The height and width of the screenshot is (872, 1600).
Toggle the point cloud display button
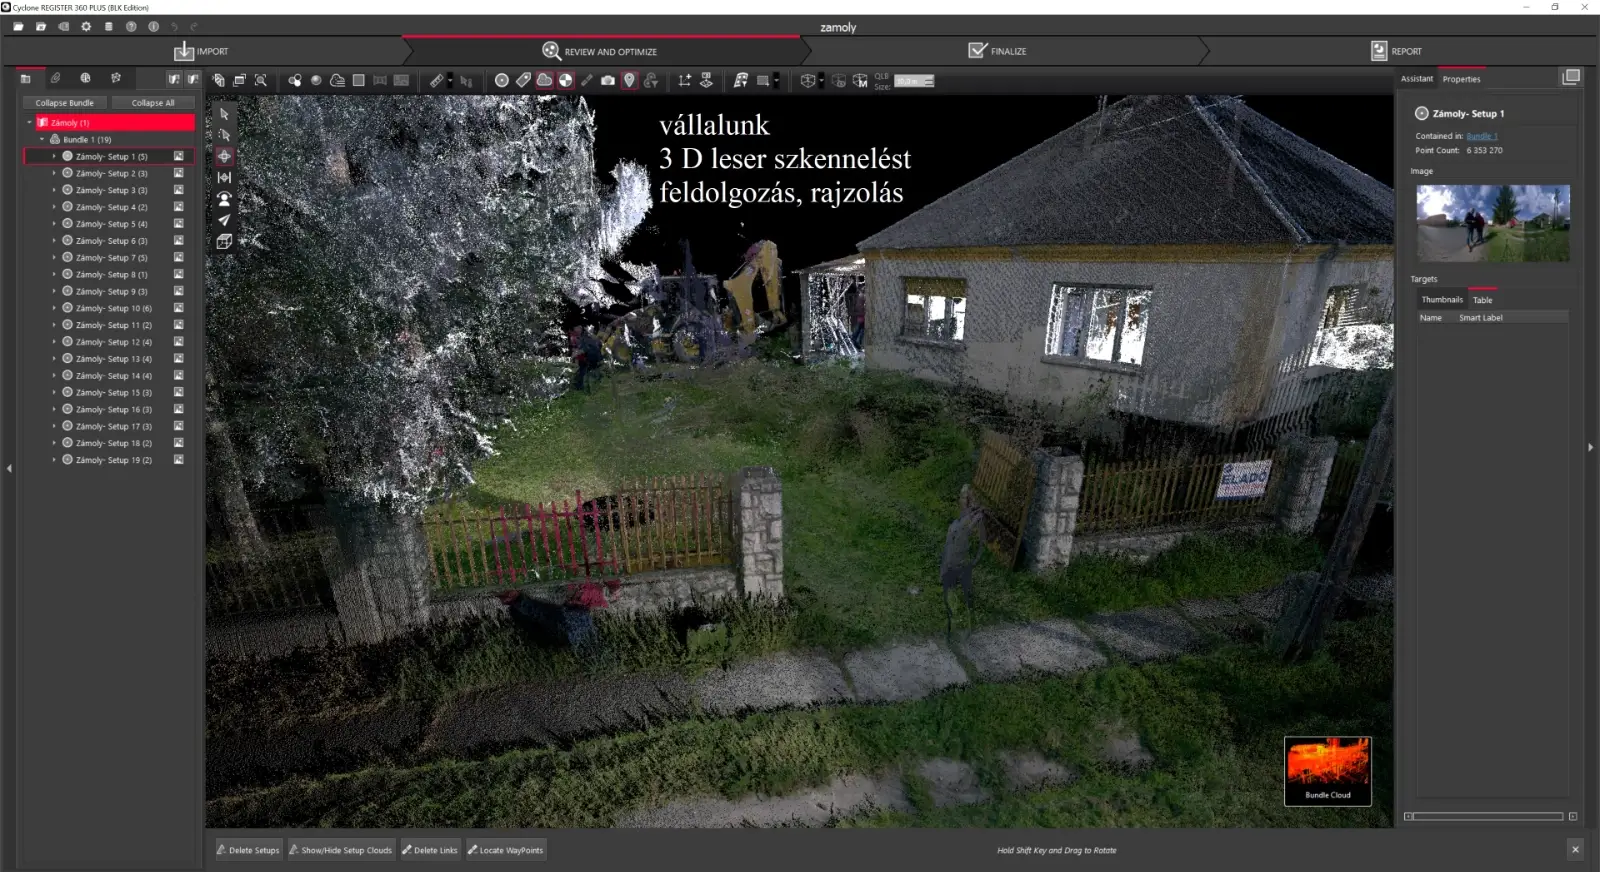[x=544, y=81]
